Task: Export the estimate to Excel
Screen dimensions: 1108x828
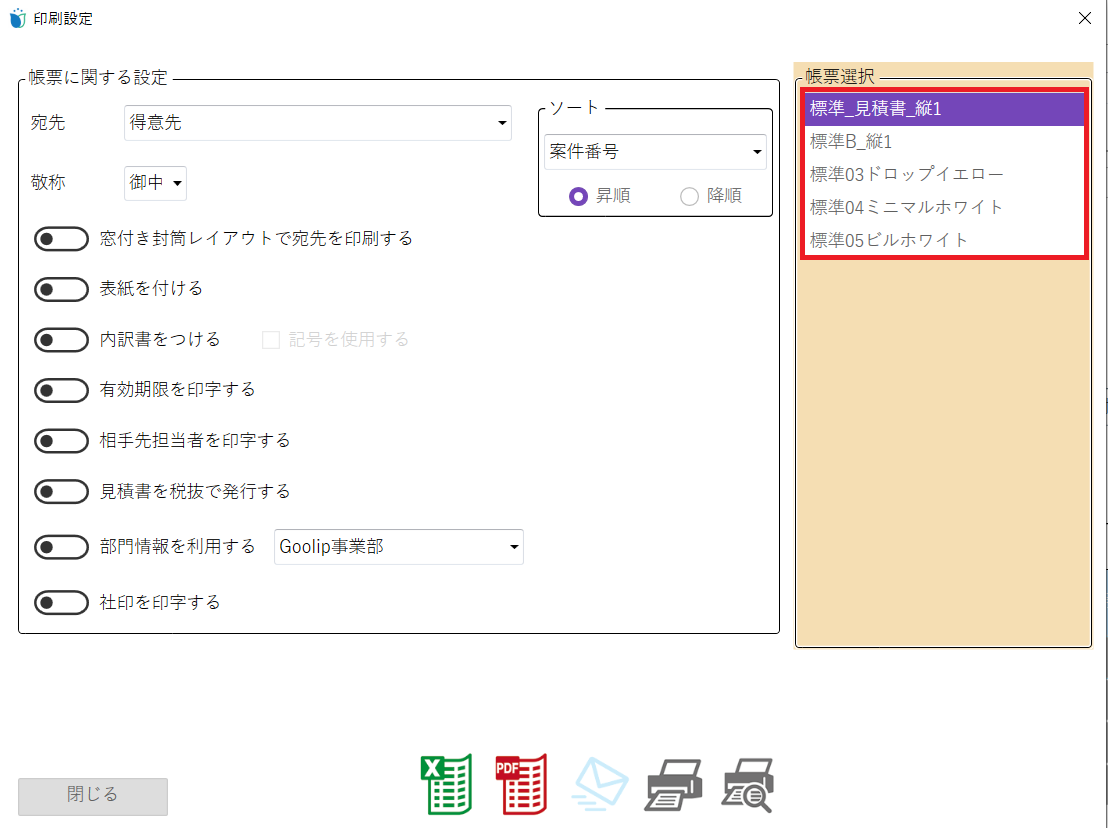Action: coord(447,785)
